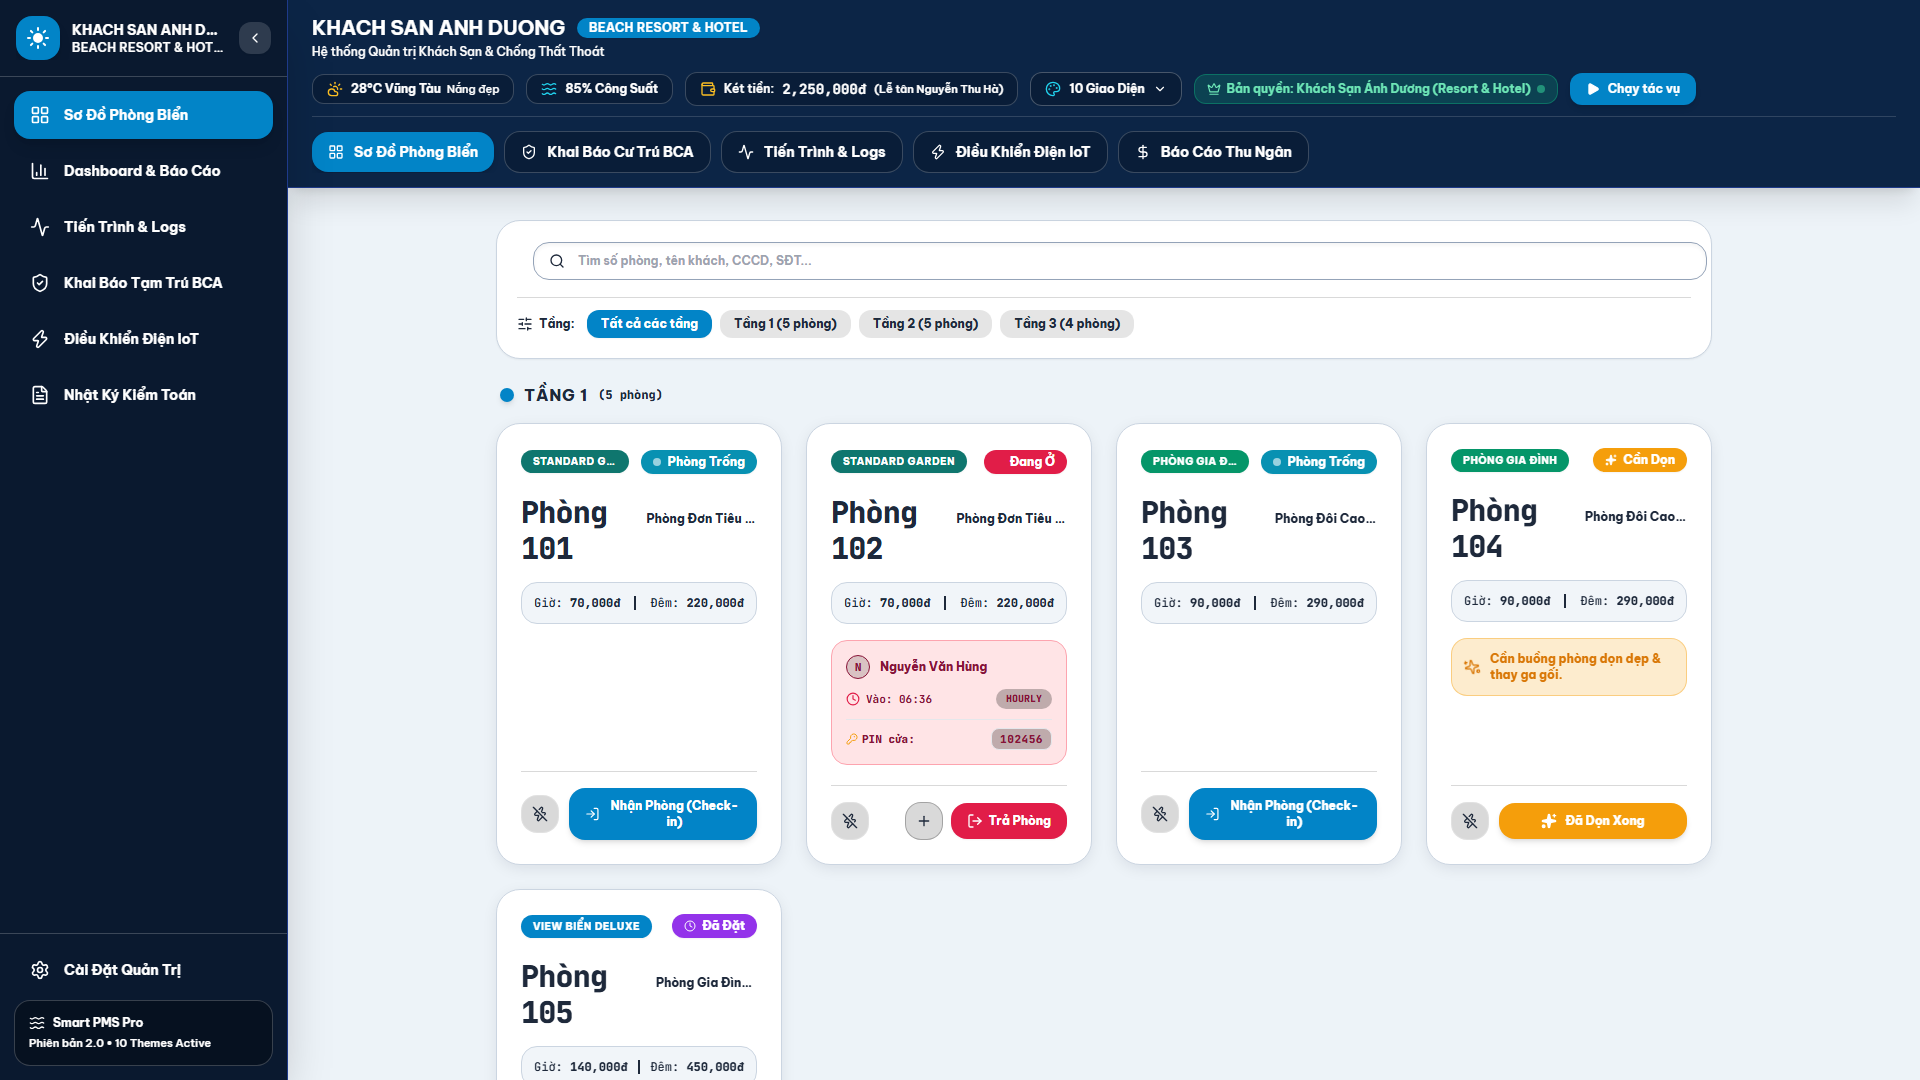The image size is (1920, 1080).
Task: Click the Két tiền cash balance indicator
Action: [x=851, y=89]
